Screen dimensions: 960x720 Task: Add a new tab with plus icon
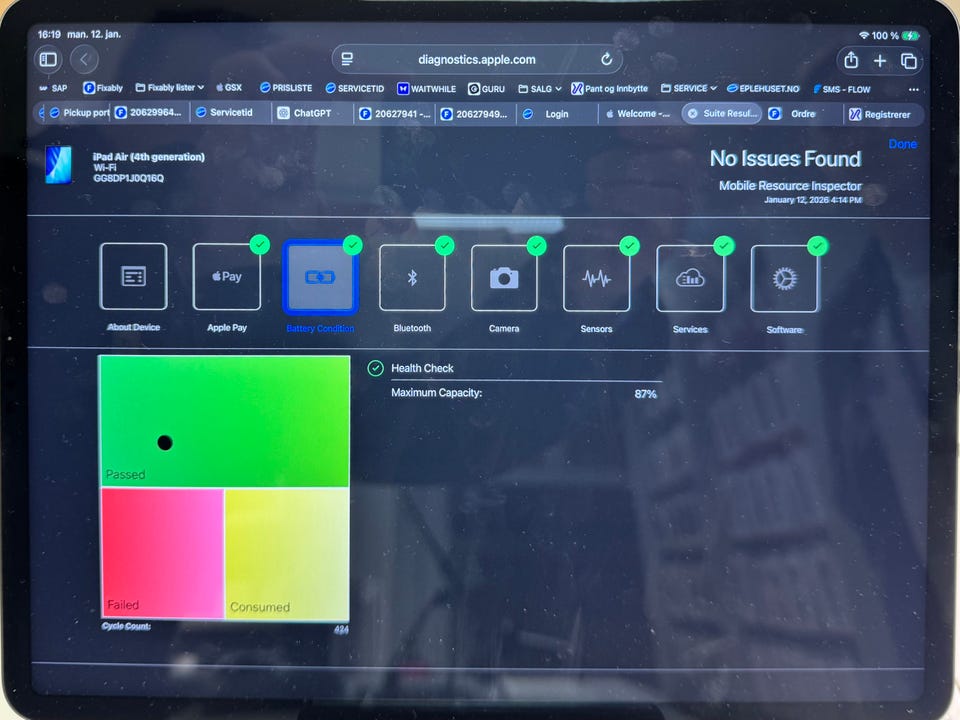[880, 61]
